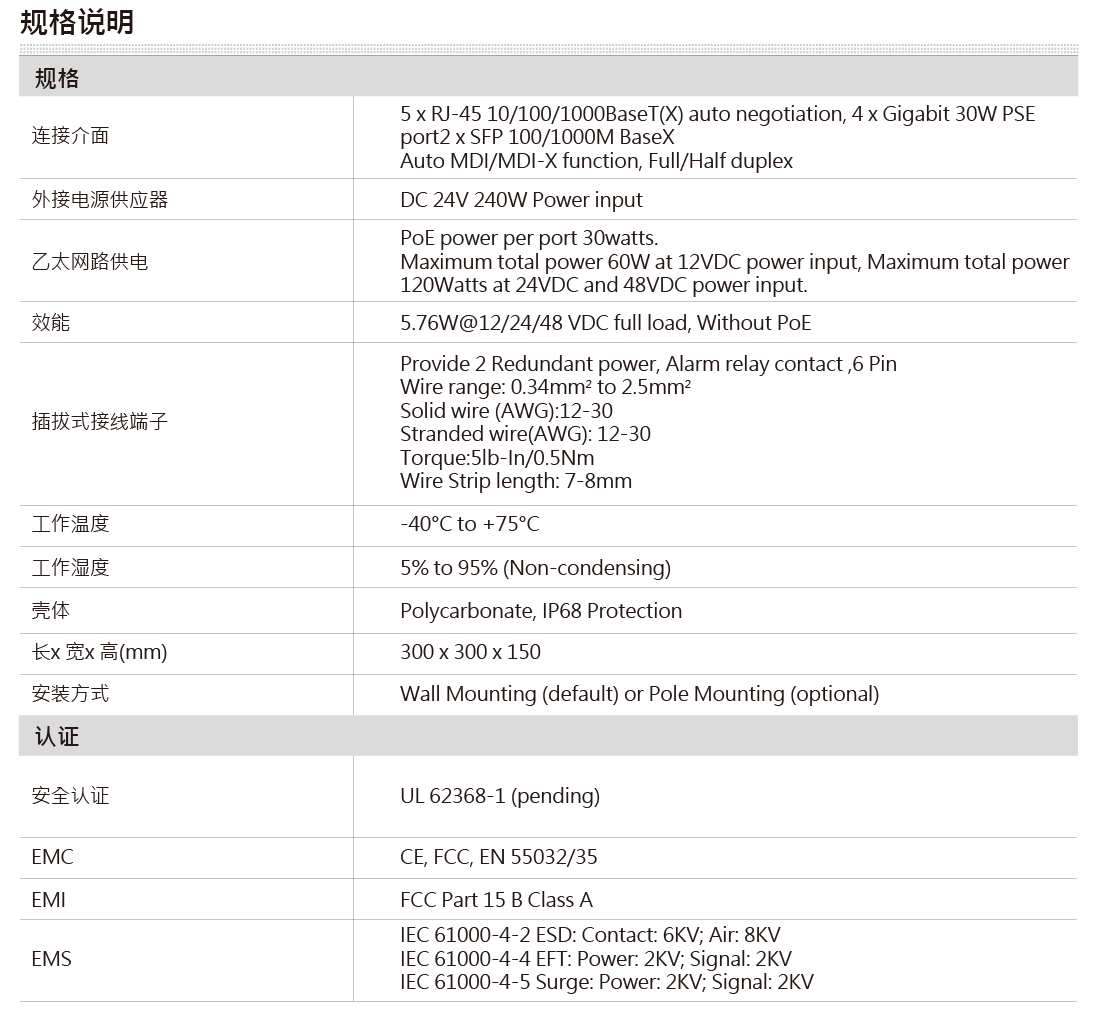The width and height of the screenshot is (1098, 1026).
Task: Select 'Provide 2 Redundant power' line
Action: (x=648, y=364)
